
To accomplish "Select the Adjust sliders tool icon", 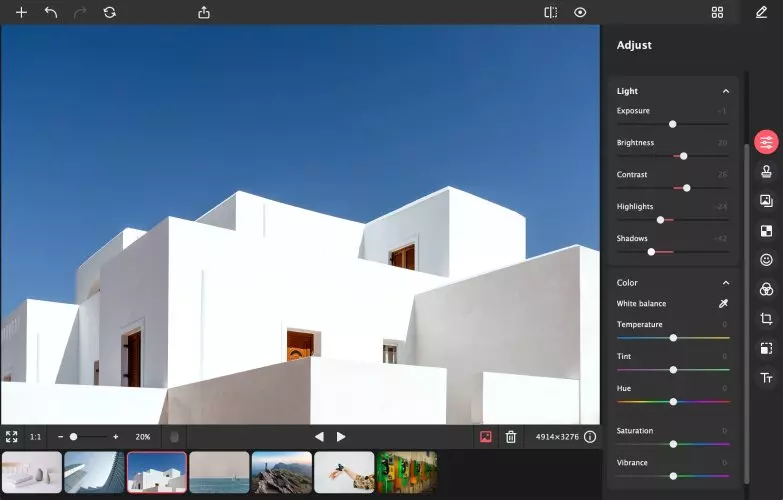I will tap(766, 142).
